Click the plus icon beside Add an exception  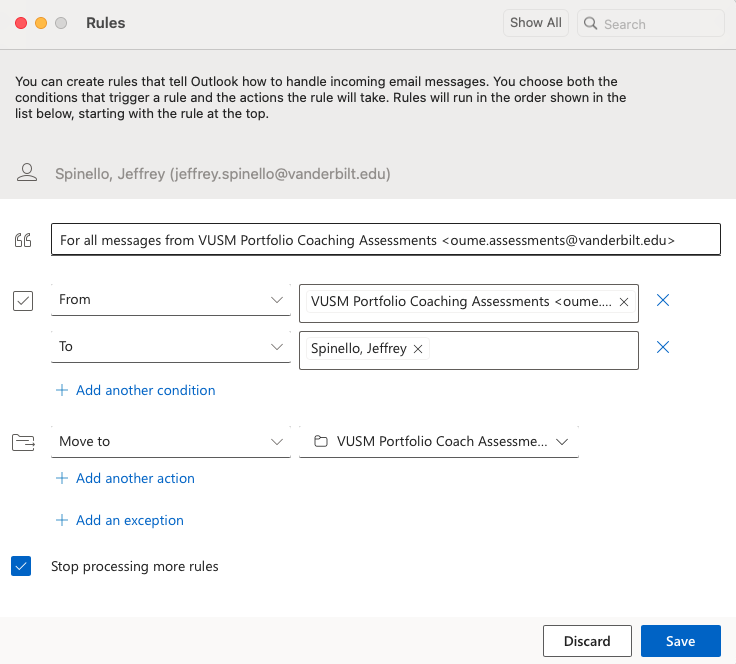pos(62,520)
